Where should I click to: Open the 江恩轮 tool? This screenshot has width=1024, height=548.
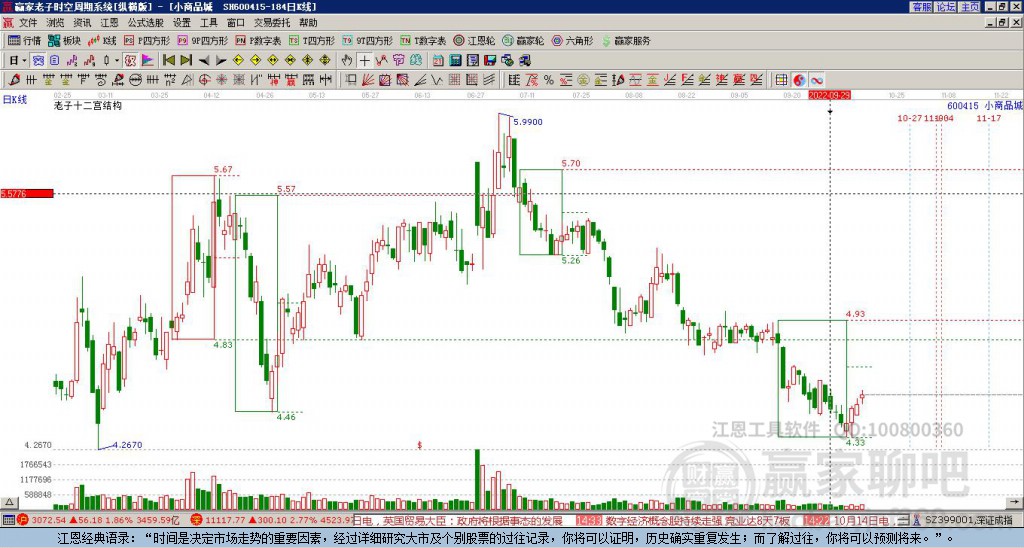[475, 40]
